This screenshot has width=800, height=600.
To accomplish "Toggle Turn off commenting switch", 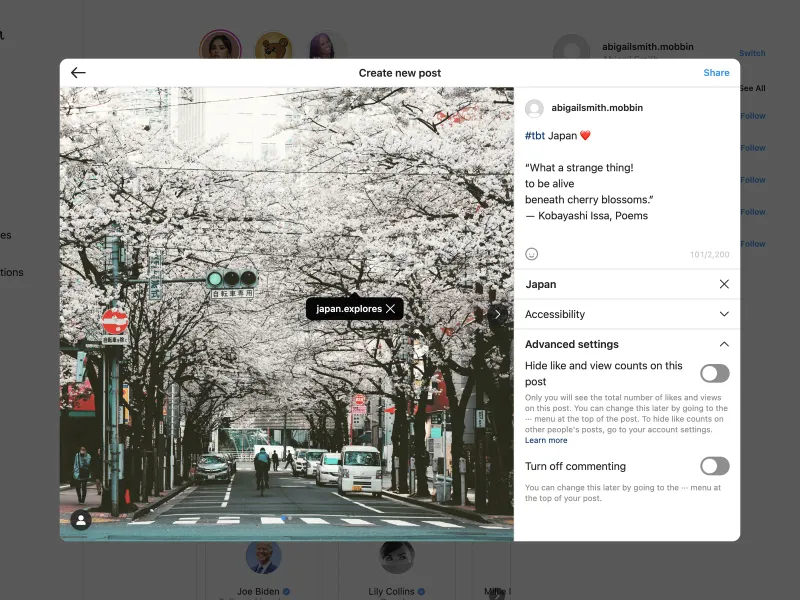I will point(715,466).
